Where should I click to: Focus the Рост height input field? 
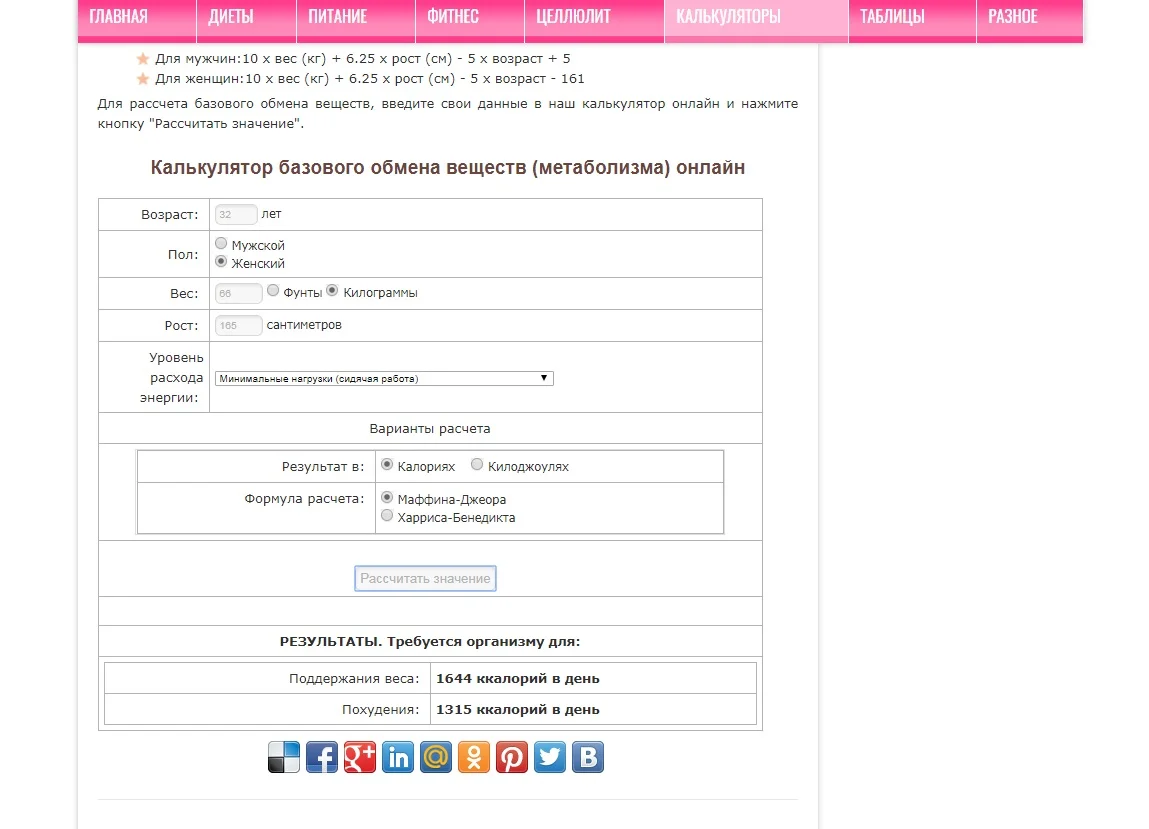(x=238, y=325)
